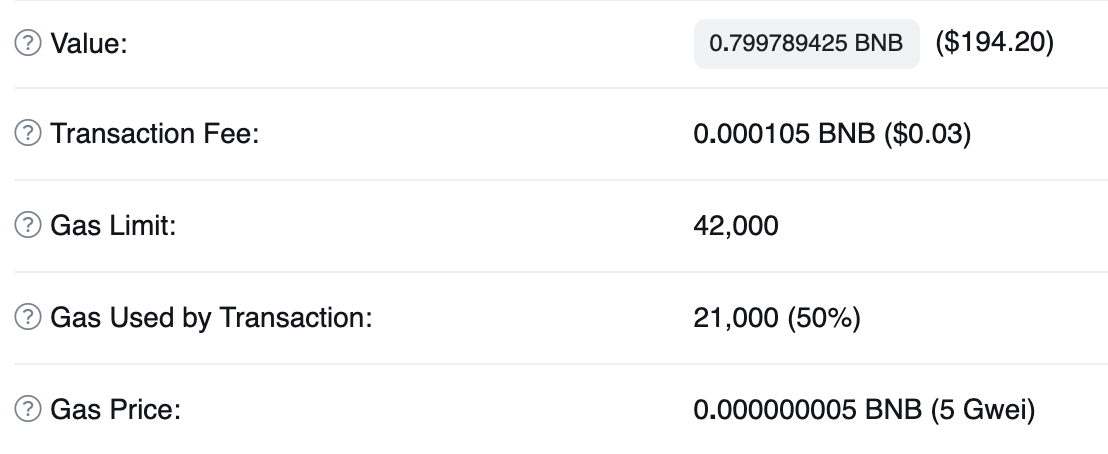Click the 0.799789425 BNB value badge

pyautogui.click(x=806, y=44)
